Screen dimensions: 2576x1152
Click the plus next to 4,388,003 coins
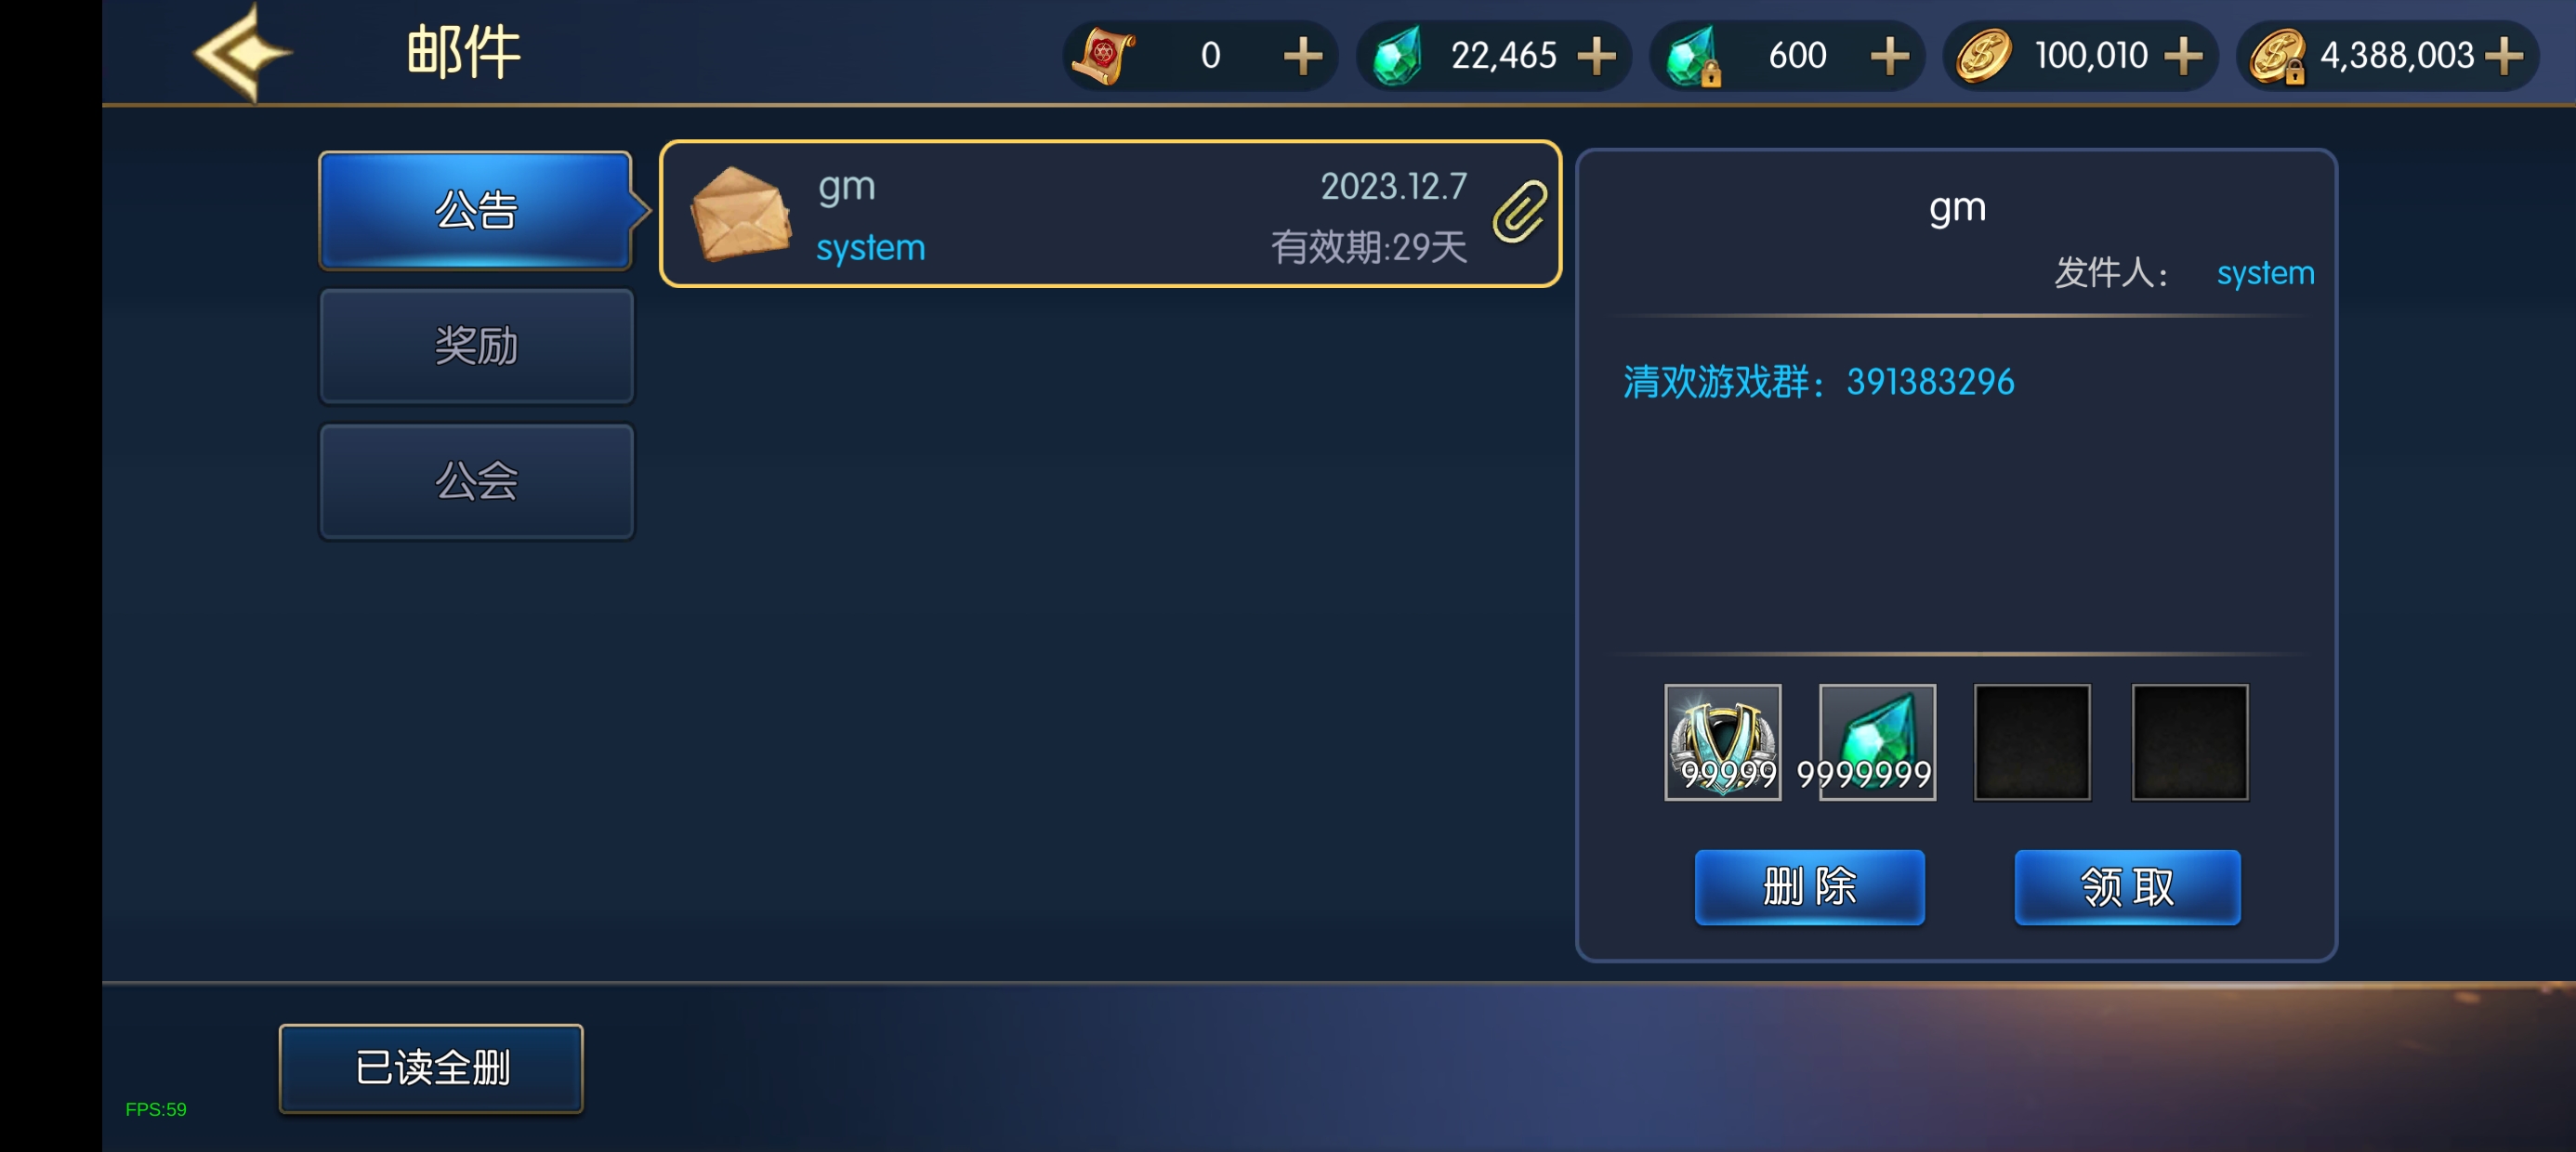pyautogui.click(x=2503, y=56)
